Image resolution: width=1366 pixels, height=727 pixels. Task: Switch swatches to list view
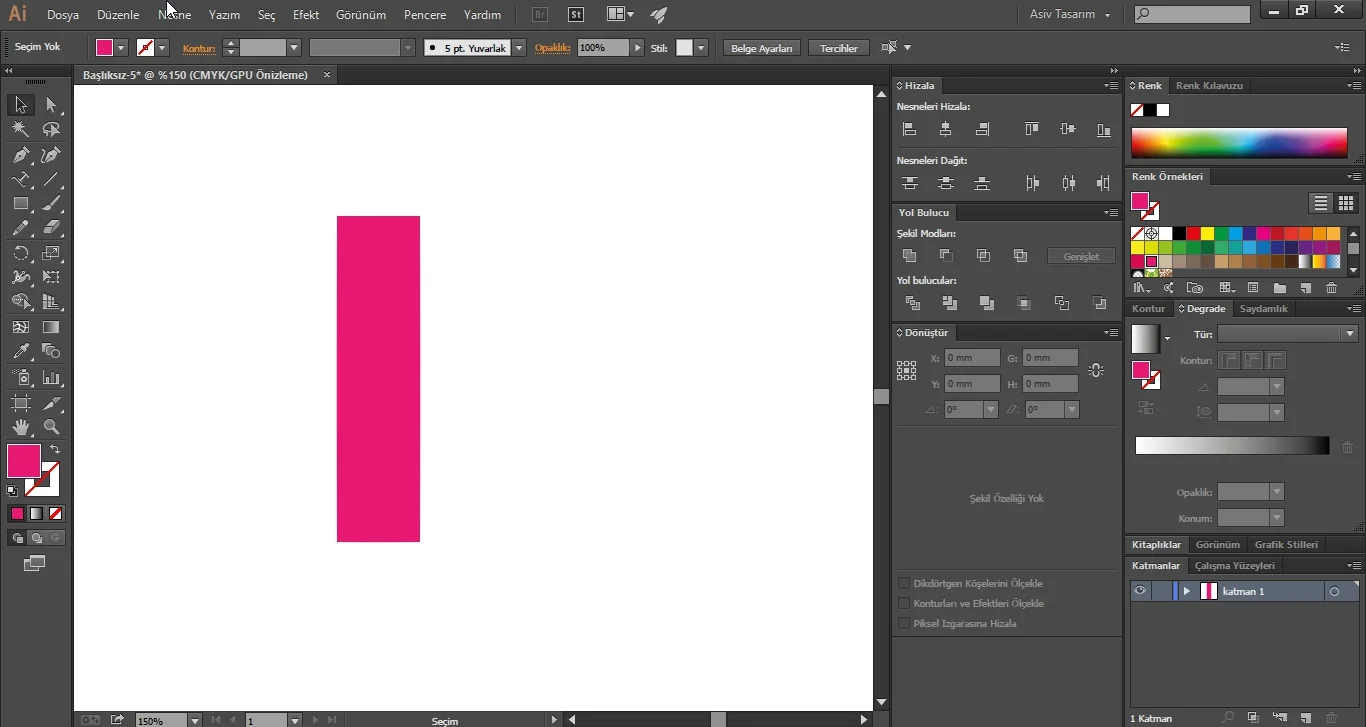click(1321, 203)
